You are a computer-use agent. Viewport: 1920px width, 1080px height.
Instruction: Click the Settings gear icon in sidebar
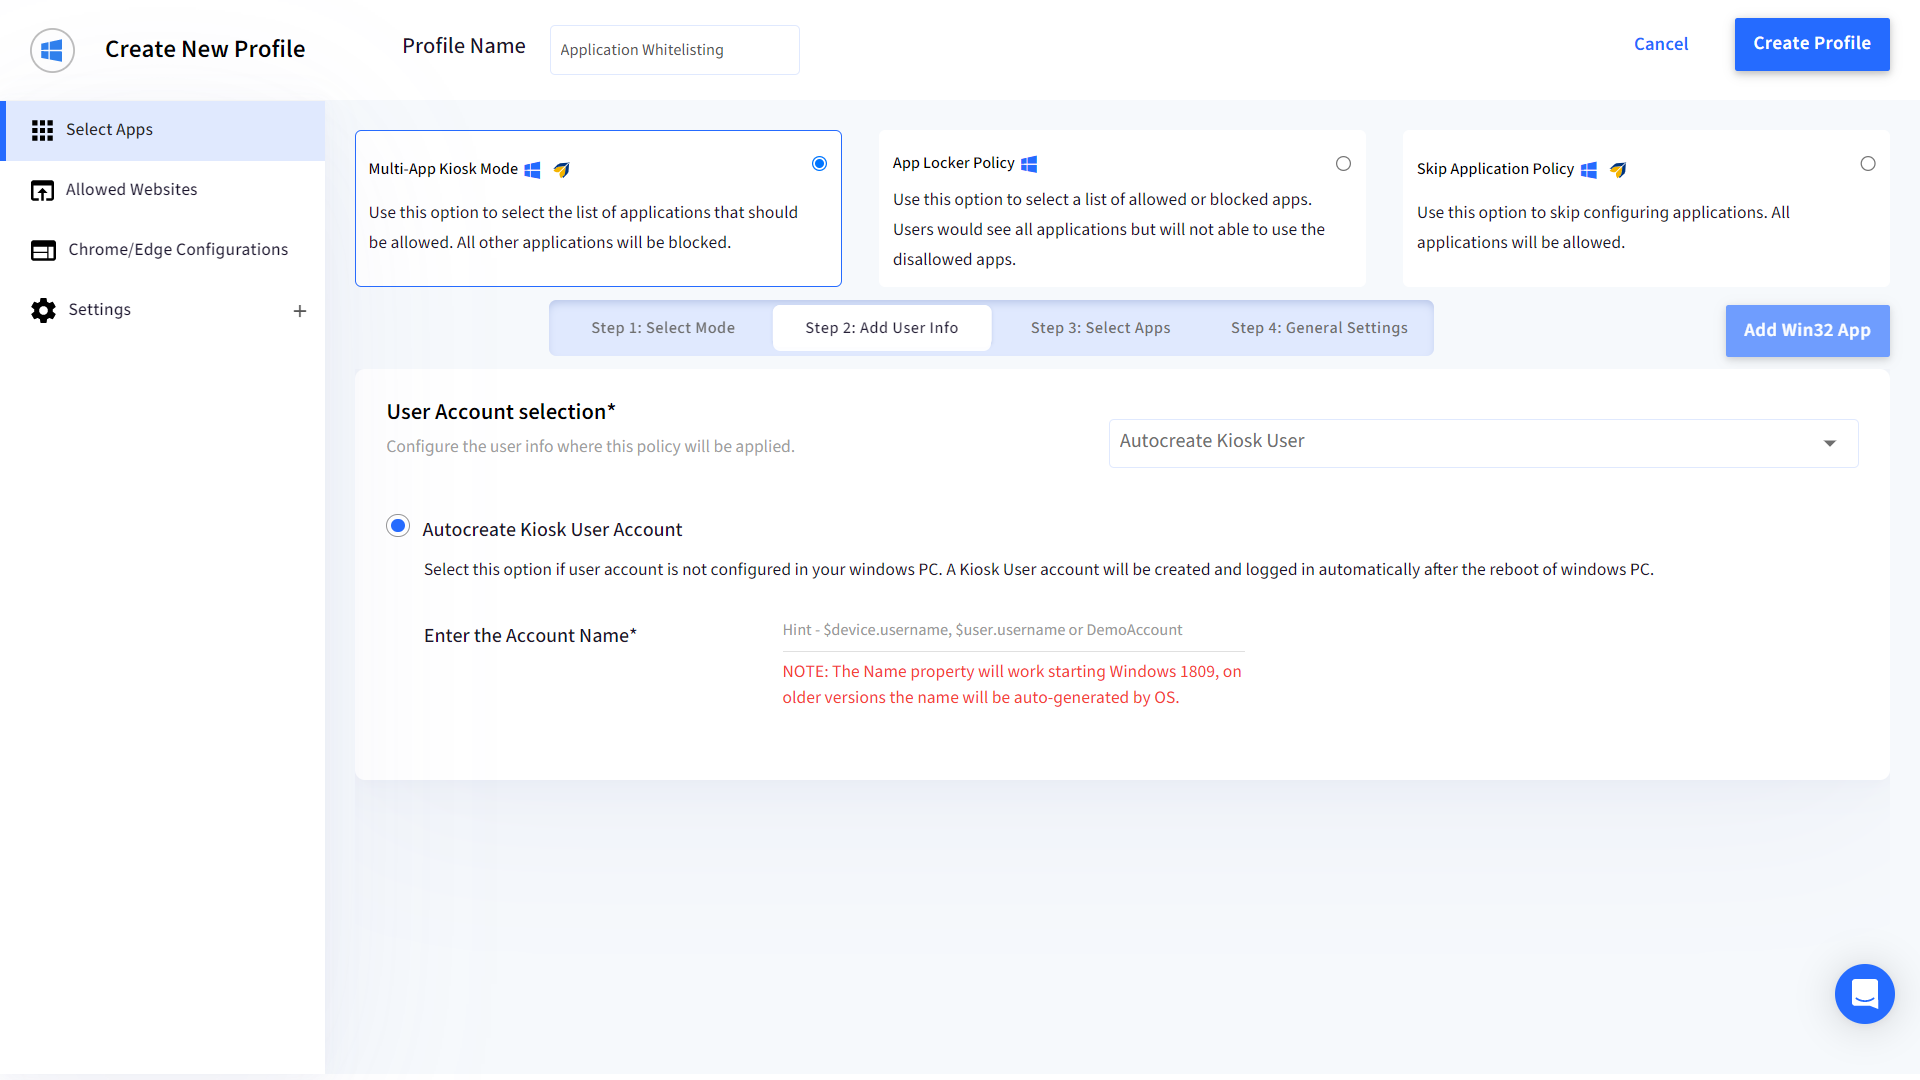[43, 310]
